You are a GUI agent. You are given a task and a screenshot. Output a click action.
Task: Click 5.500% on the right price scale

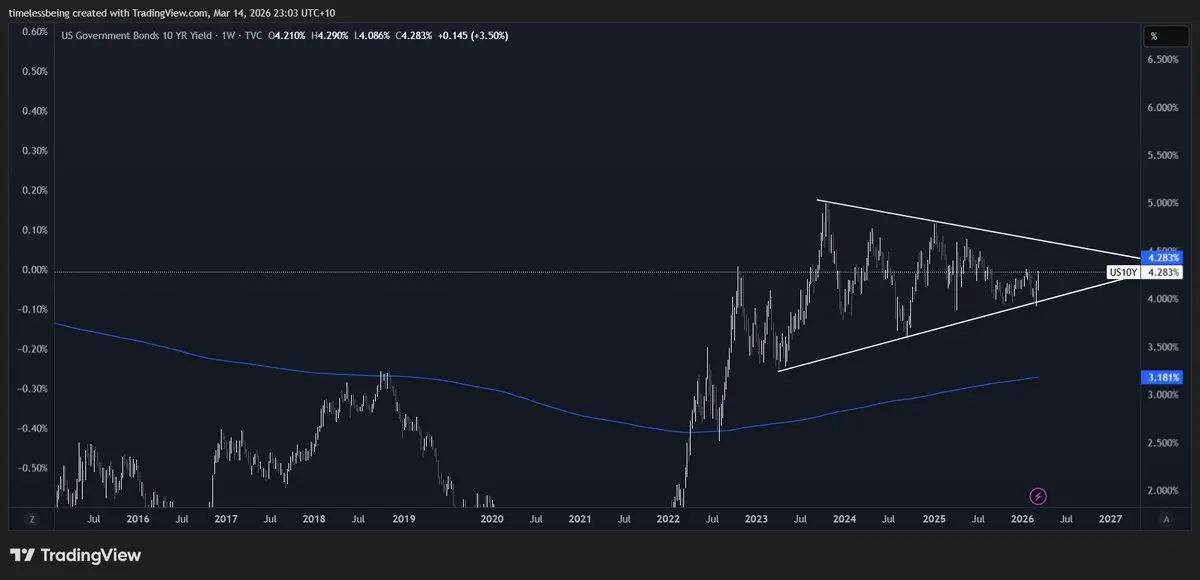click(x=1165, y=156)
